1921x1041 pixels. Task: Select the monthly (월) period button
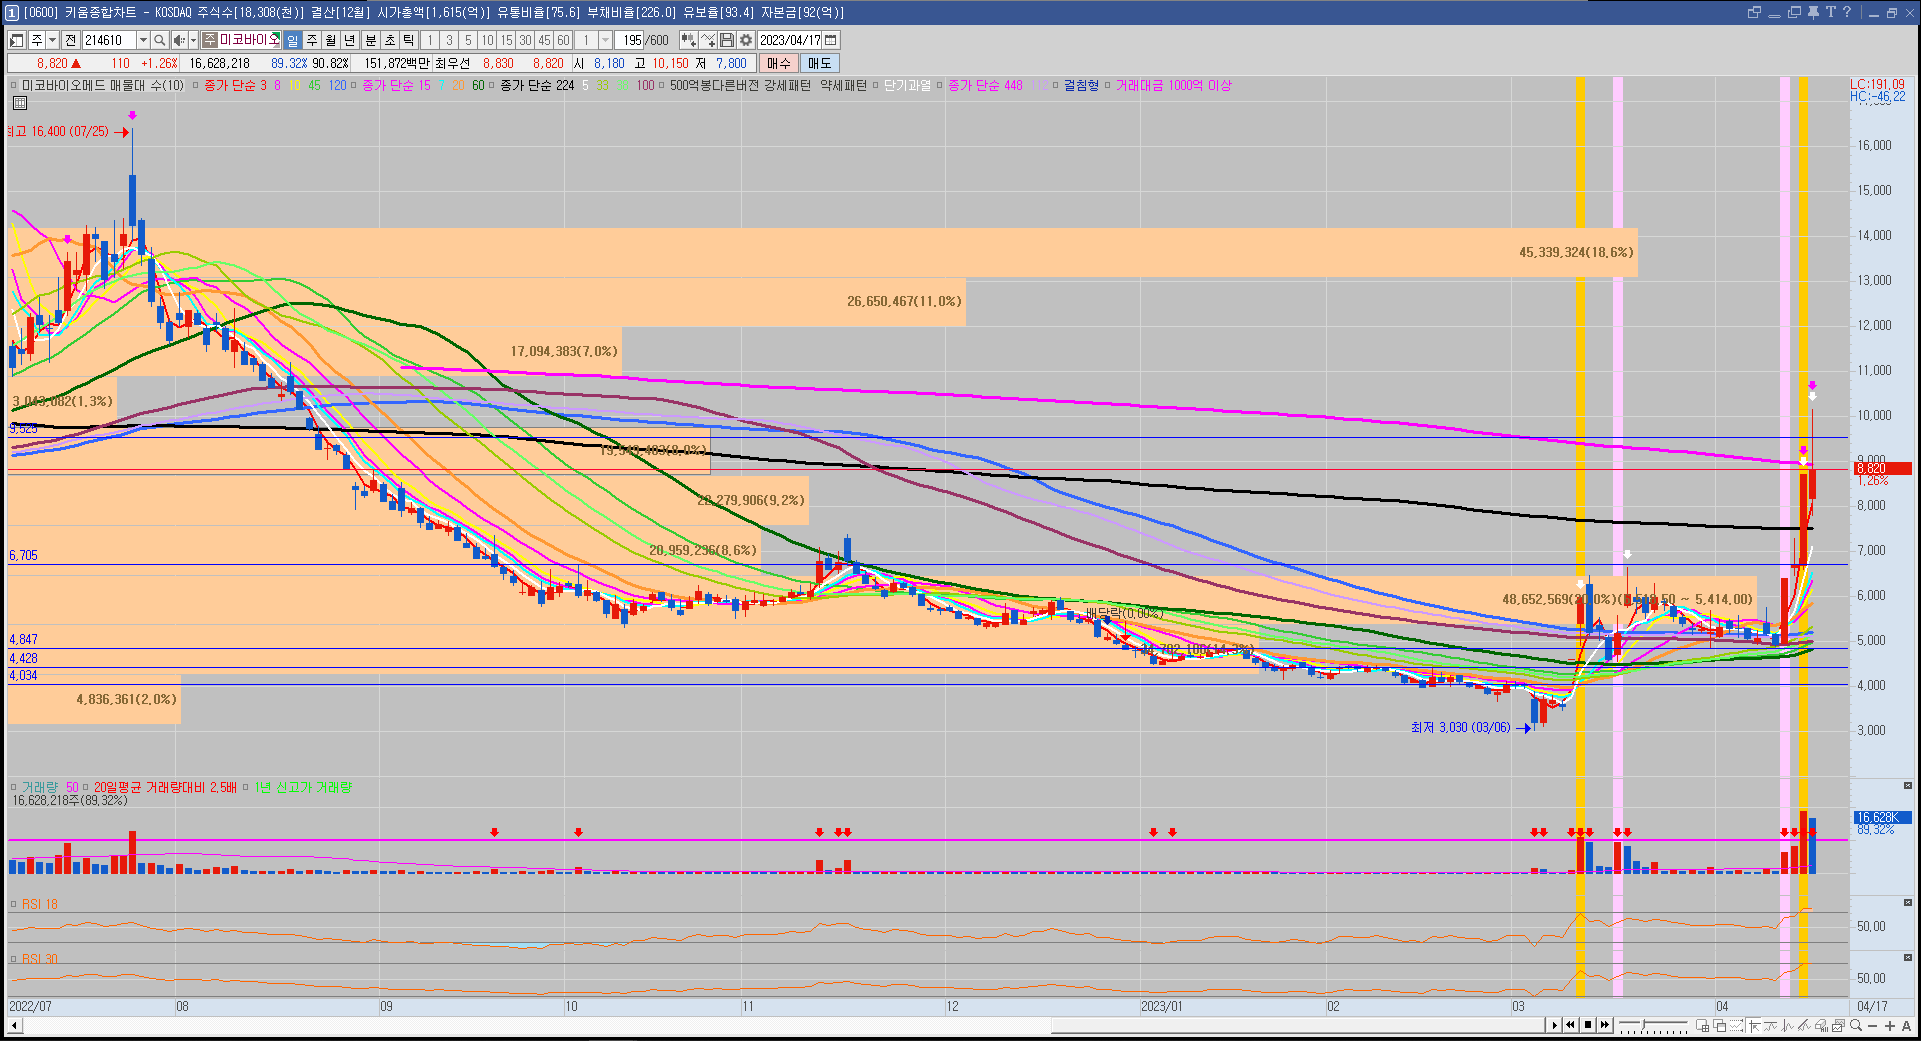pyautogui.click(x=330, y=40)
